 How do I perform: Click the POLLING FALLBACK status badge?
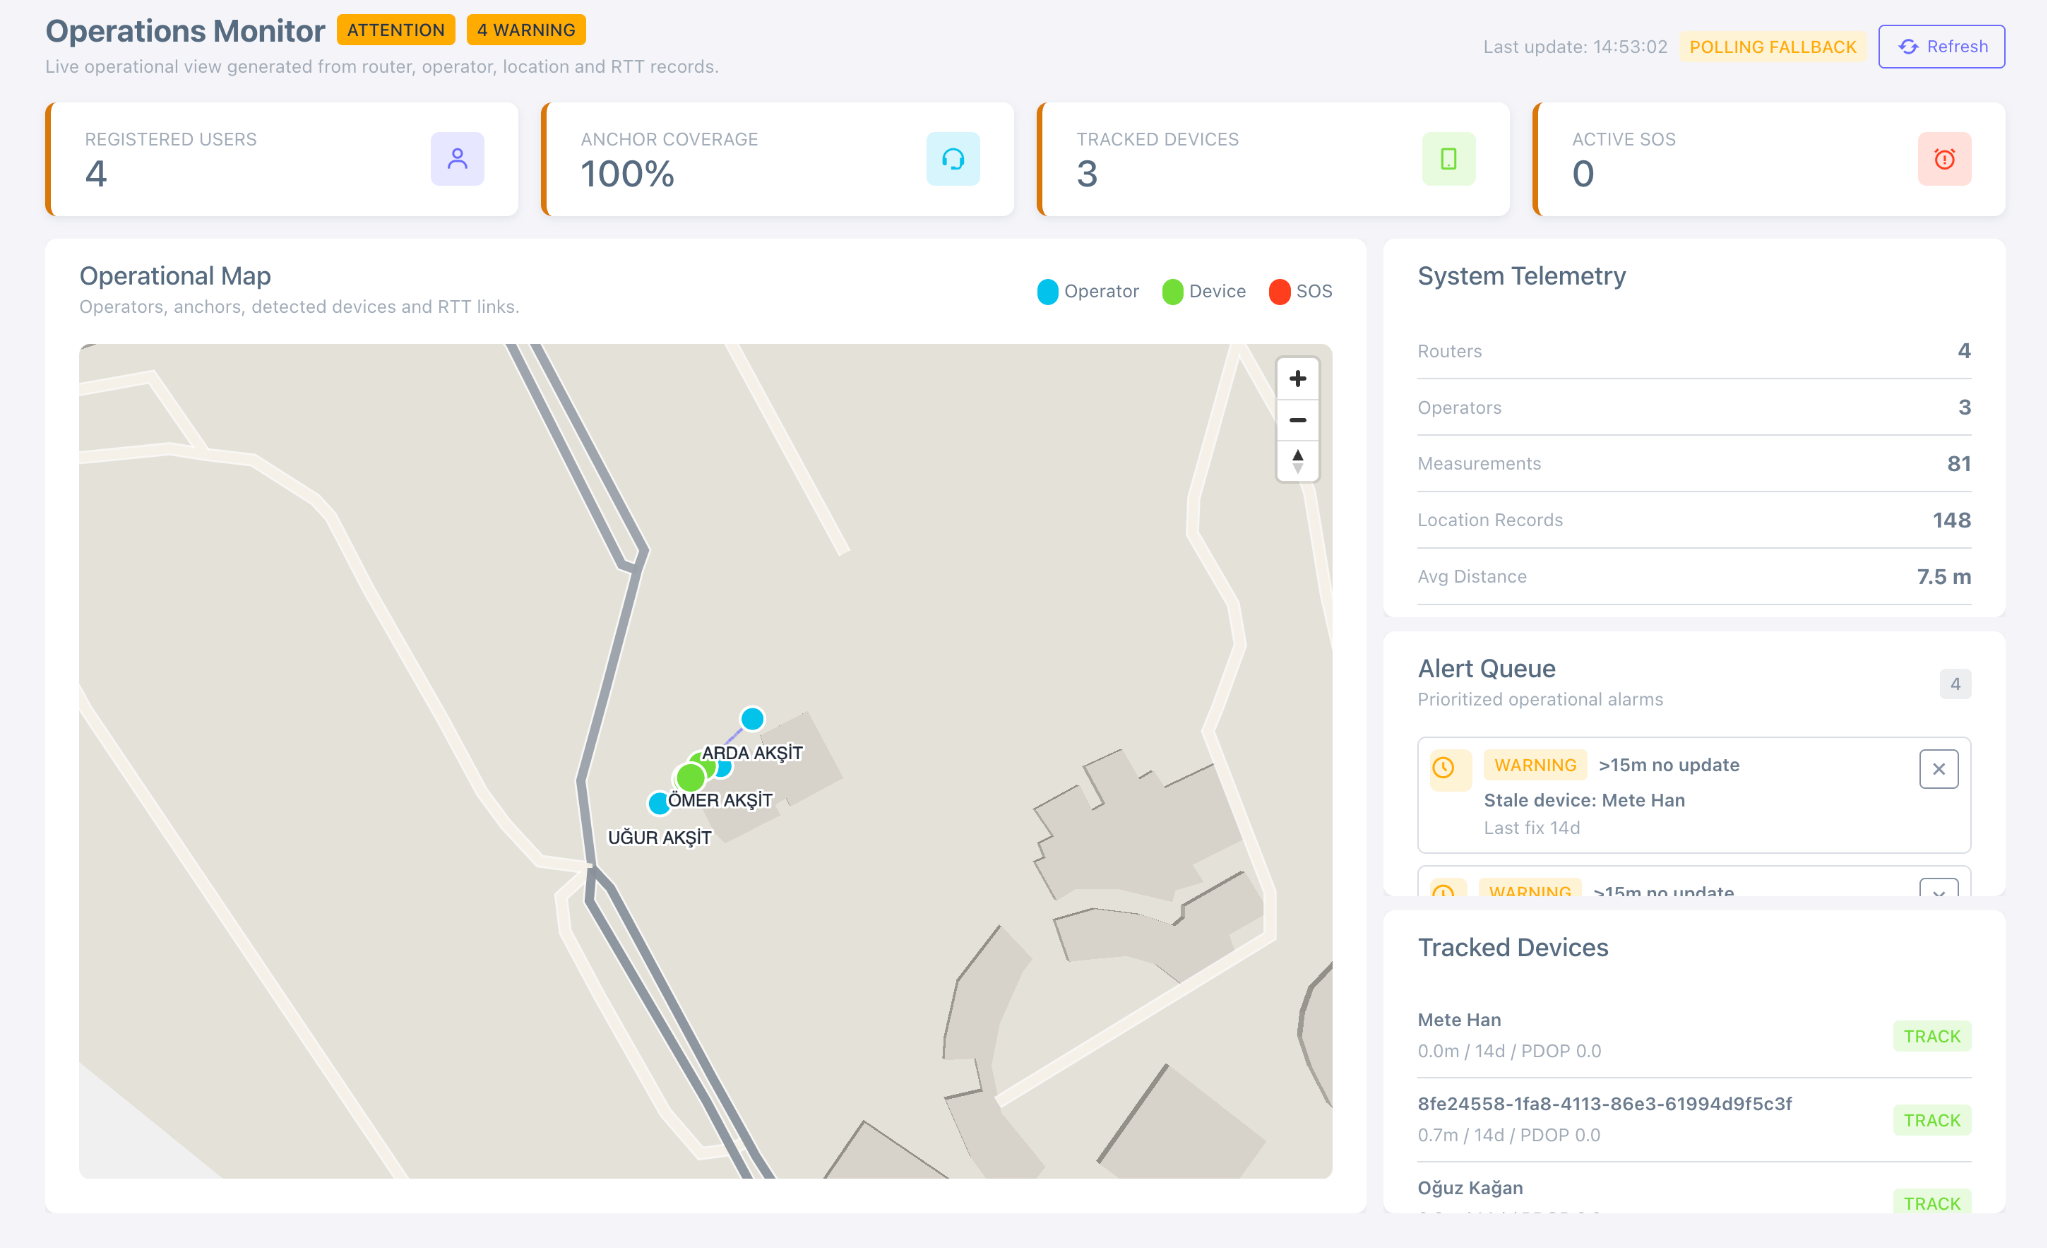1772,47
